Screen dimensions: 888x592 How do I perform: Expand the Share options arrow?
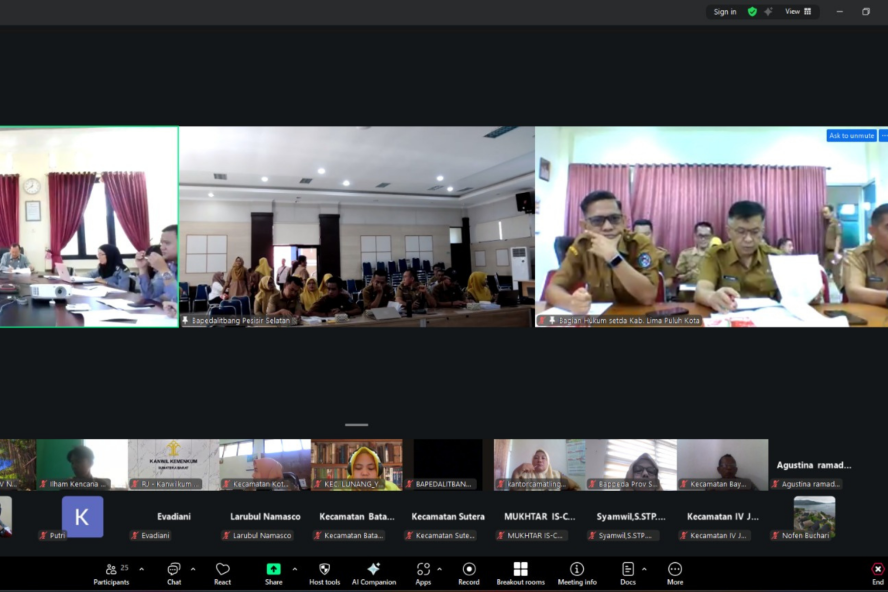pyautogui.click(x=294, y=569)
